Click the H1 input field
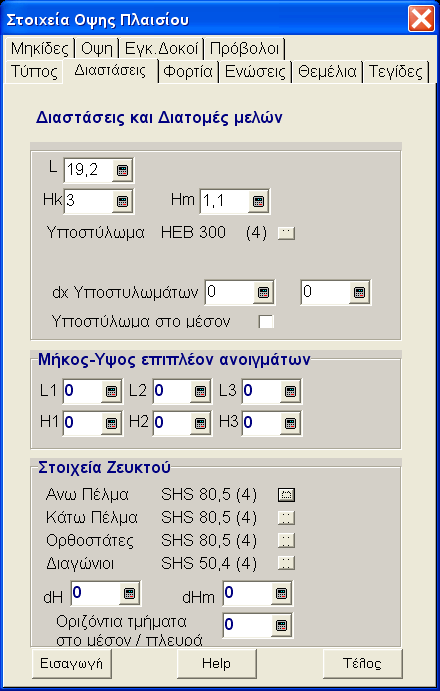The width and height of the screenshot is (440, 691). tap(82, 424)
